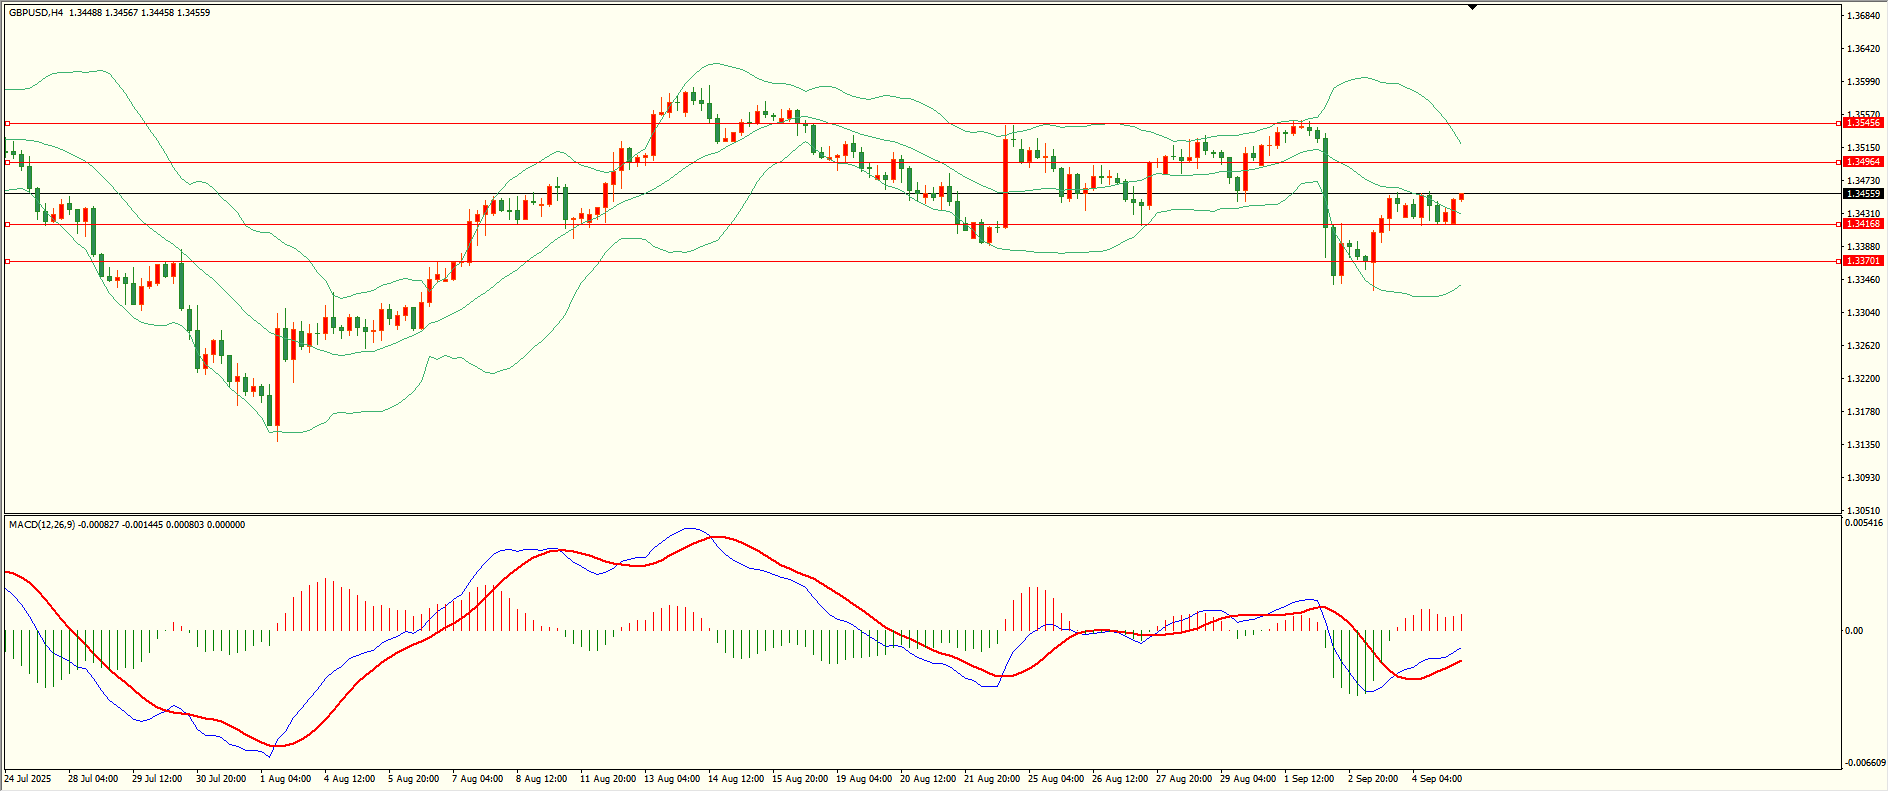Click the 13 Aug 04:00 time label

(672, 779)
